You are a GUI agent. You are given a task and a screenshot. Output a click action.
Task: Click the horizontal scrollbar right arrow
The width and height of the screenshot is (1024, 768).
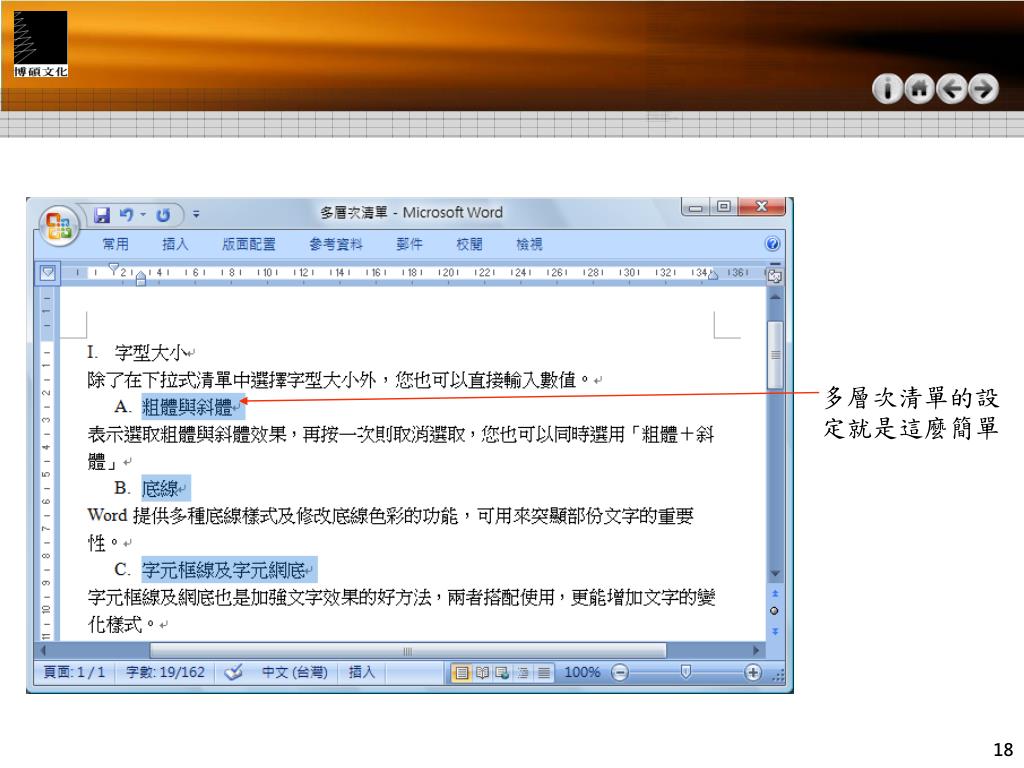pyautogui.click(x=756, y=650)
